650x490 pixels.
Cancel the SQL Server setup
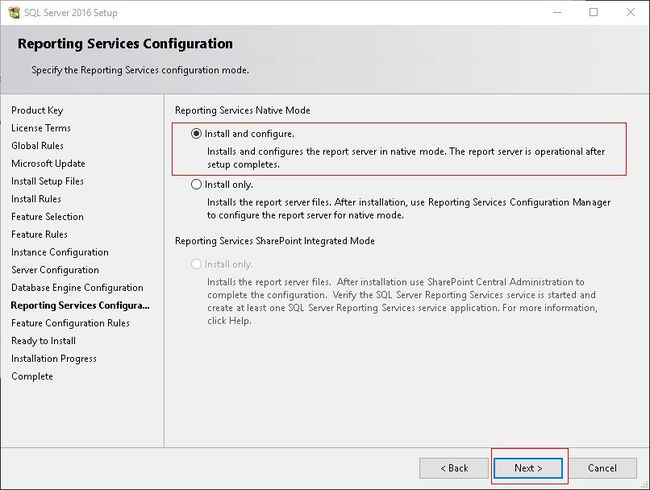pyautogui.click(x=602, y=468)
